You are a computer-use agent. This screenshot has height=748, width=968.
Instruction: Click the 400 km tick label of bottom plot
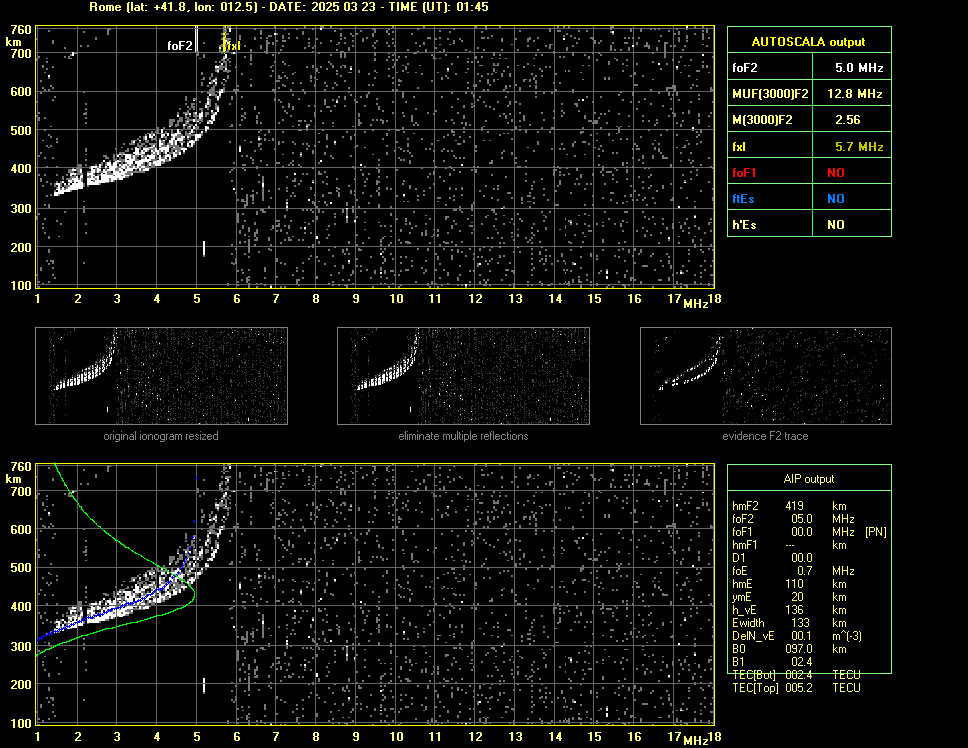21,607
